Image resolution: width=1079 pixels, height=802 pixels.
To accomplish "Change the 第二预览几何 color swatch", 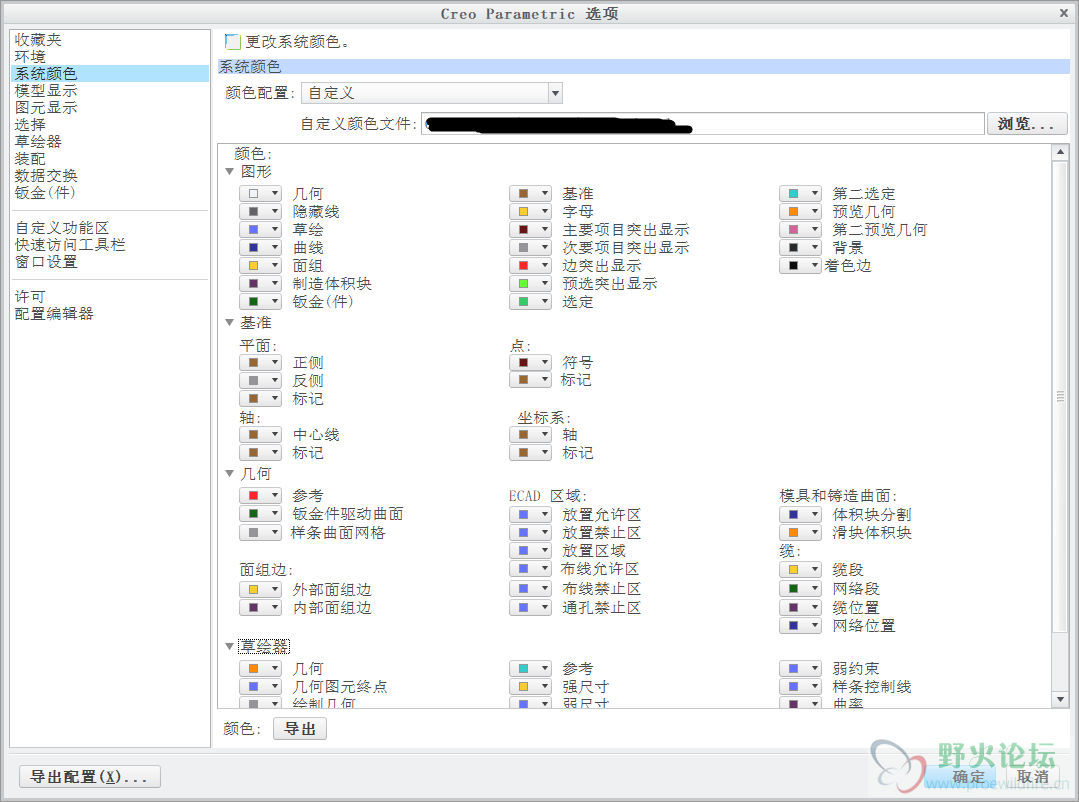I will tap(800, 229).
